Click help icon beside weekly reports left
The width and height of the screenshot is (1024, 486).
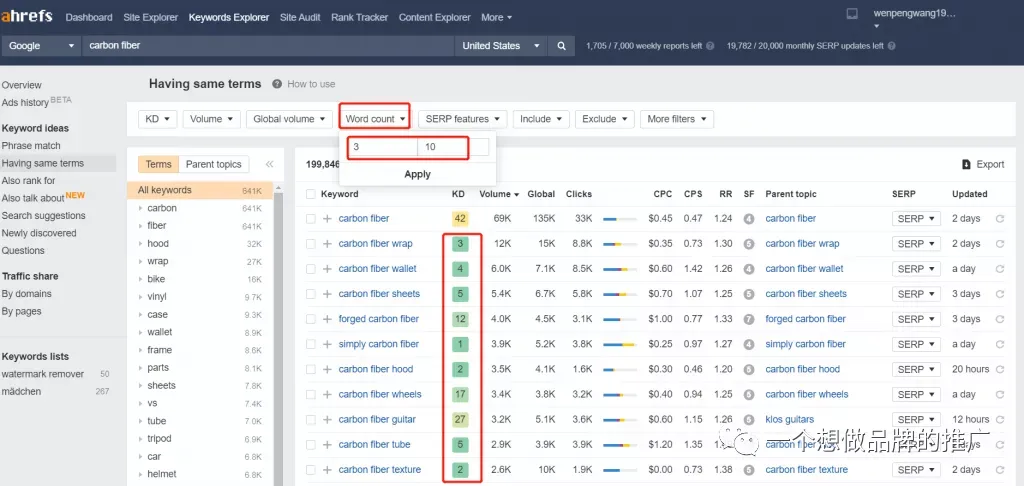click(710, 46)
